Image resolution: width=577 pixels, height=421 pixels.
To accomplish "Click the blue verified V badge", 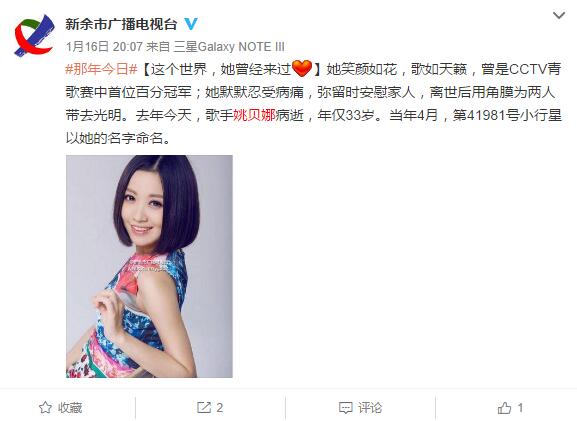I will click(x=191, y=24).
